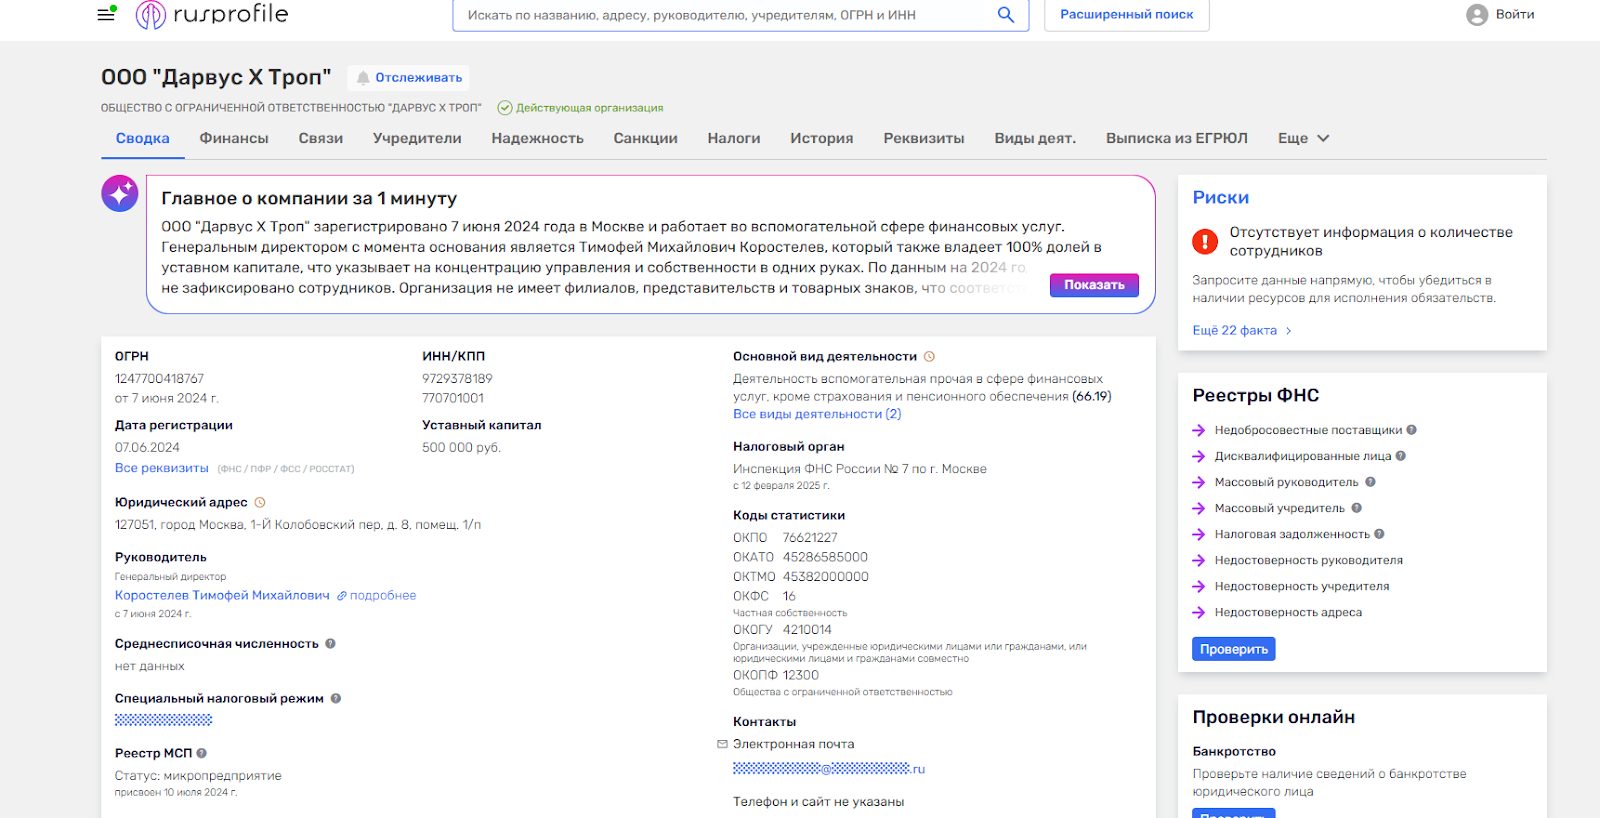This screenshot has width=1600, height=818.
Task: Click the rusprofile logo
Action: tap(212, 14)
